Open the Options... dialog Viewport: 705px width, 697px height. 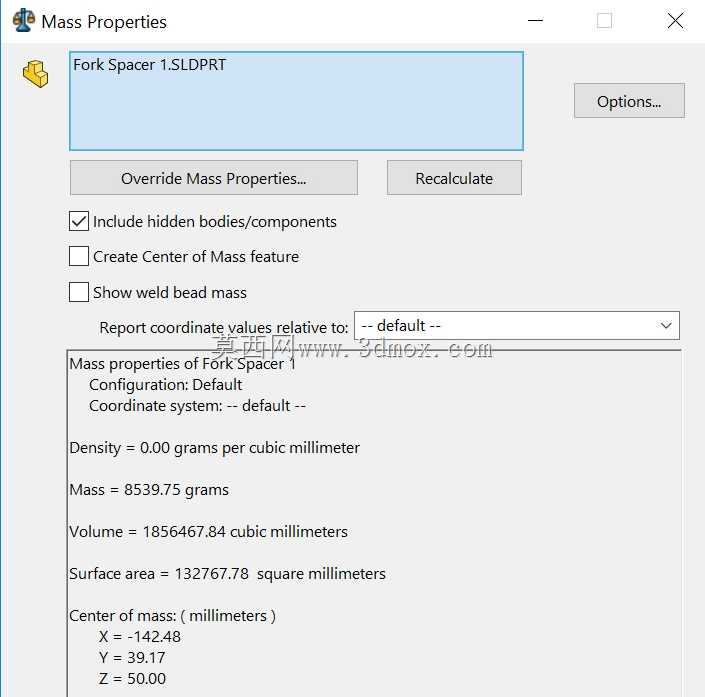[x=629, y=101]
